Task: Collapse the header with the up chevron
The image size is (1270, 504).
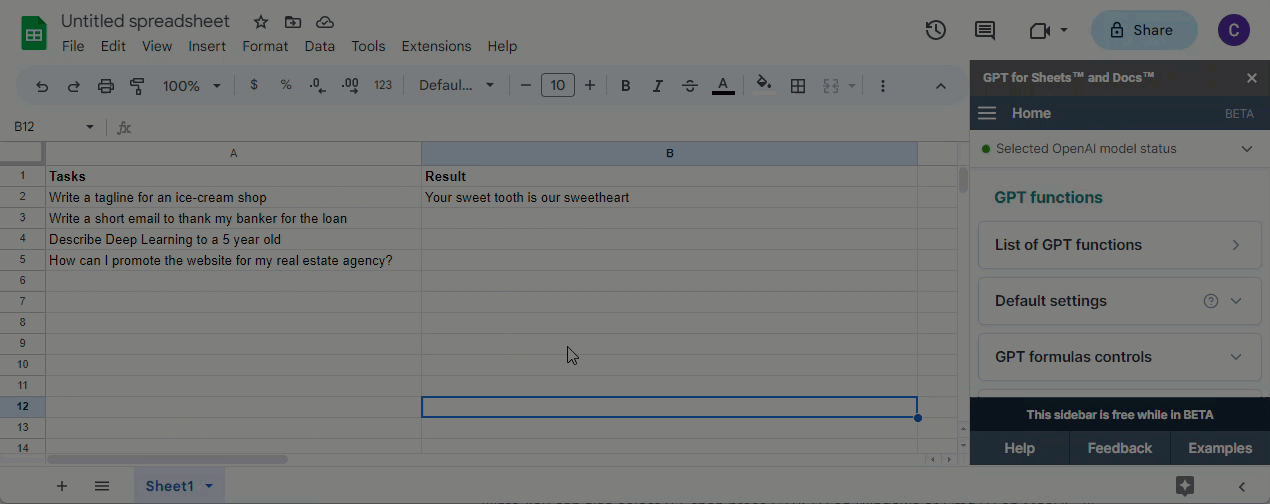Action: (941, 86)
